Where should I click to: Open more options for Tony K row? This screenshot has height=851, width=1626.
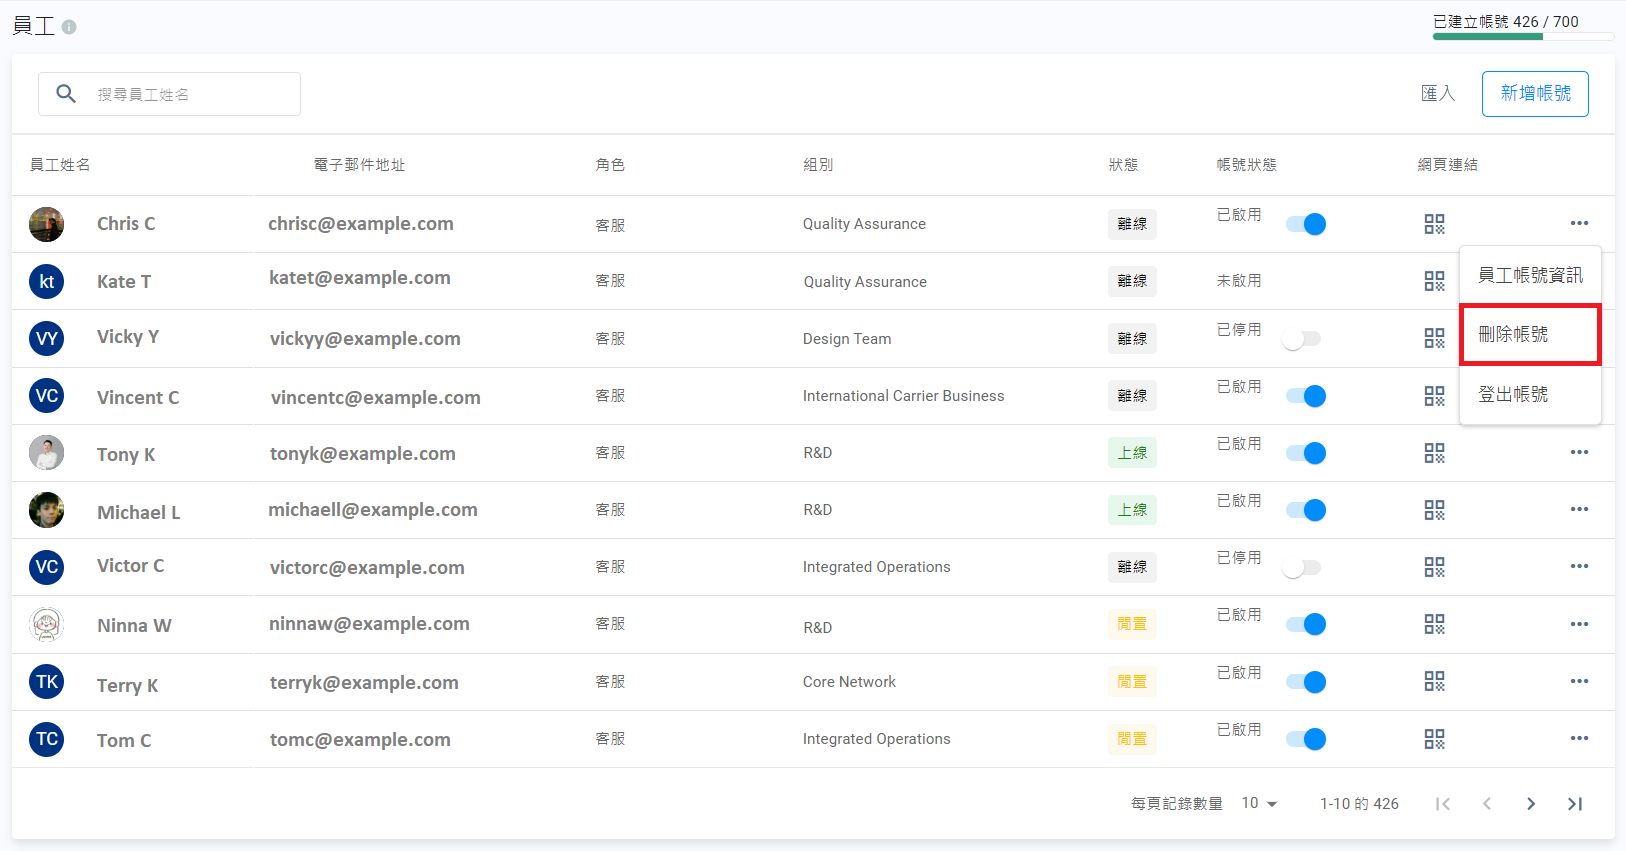point(1579,452)
